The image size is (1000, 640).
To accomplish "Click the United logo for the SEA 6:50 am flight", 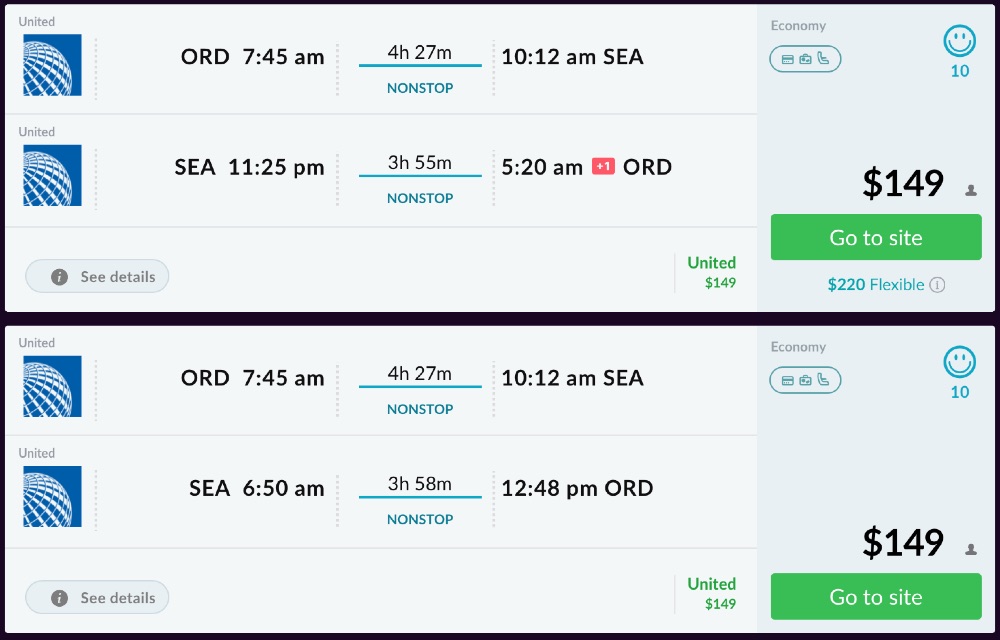I will [x=52, y=496].
